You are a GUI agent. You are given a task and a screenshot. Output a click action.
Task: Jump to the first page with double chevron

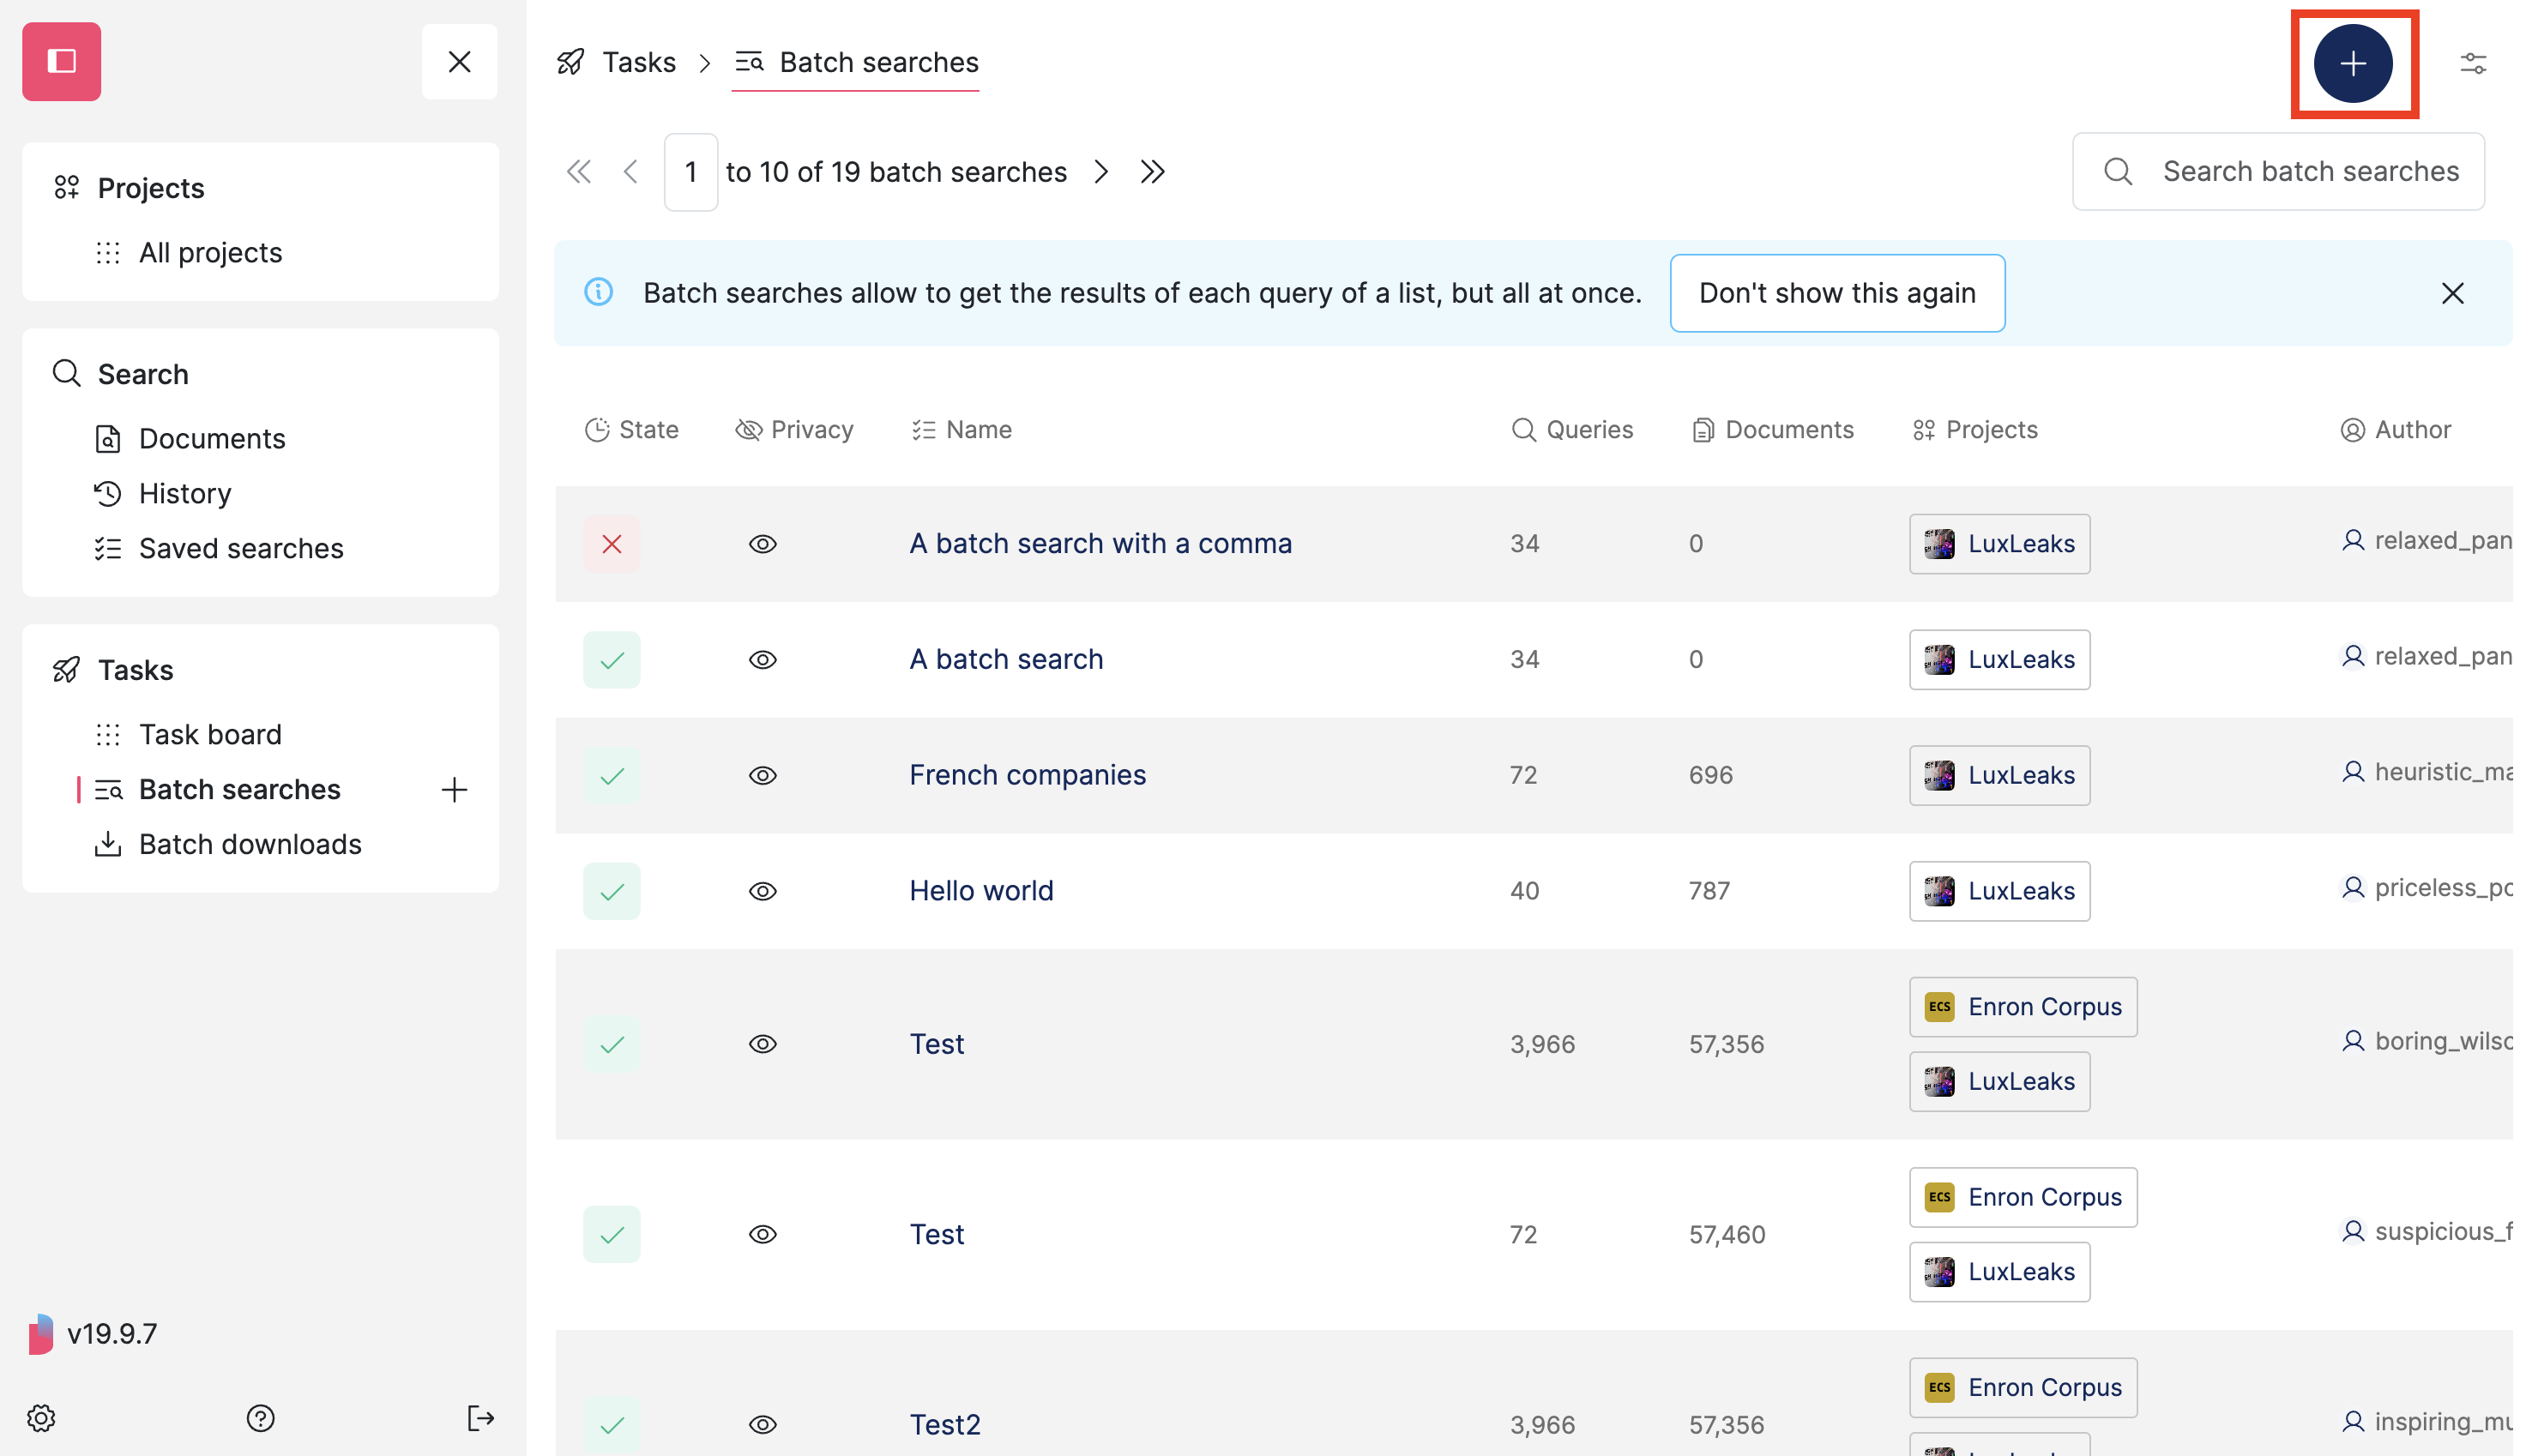(x=580, y=171)
